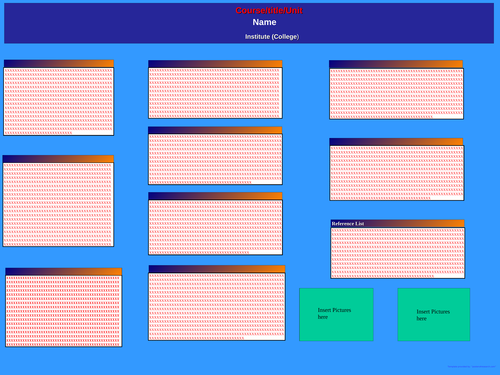Select the "Course/title/Unit" heading text
This screenshot has width=500, height=375.
tap(269, 11)
